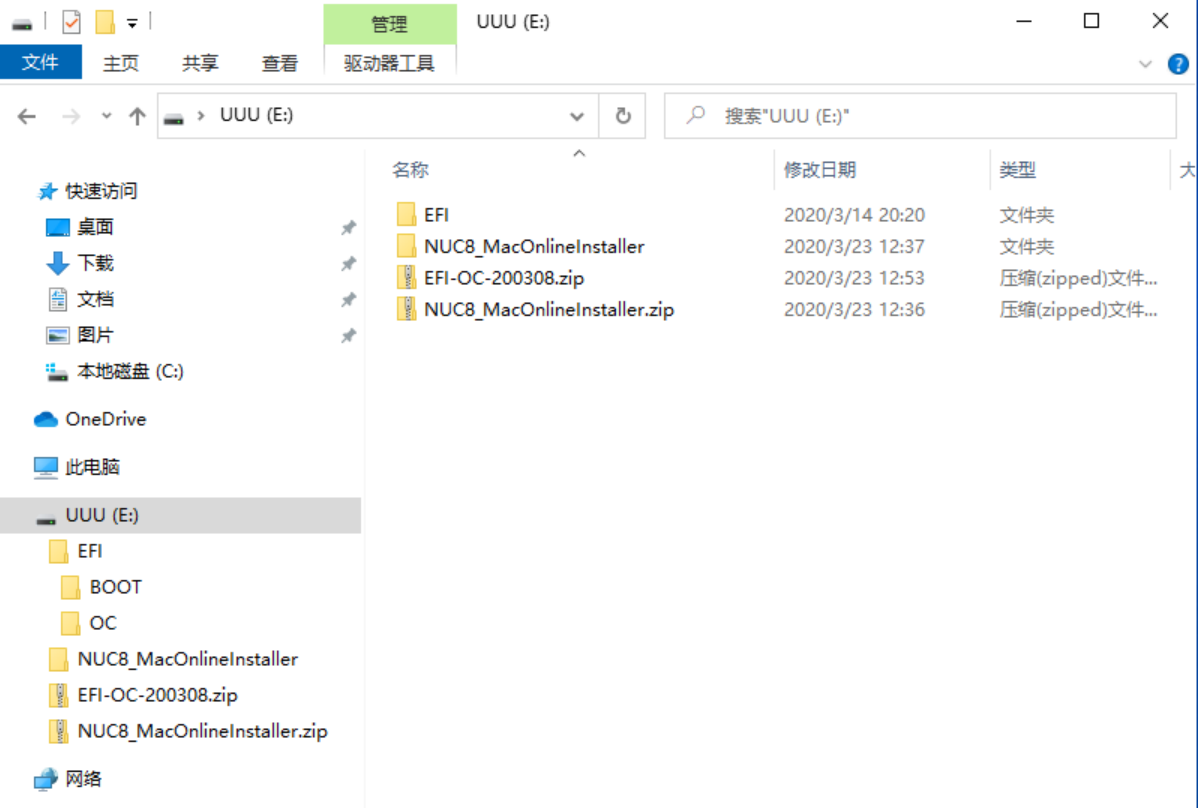Screen dimensions: 1198x808
Task: Click the search magnifier icon
Action: click(x=695, y=116)
